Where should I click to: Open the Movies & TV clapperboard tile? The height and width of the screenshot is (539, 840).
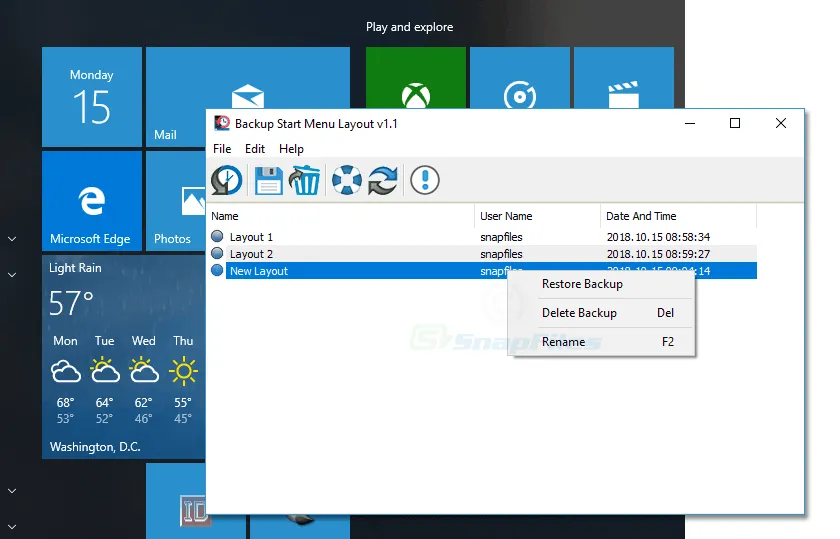pos(624,78)
